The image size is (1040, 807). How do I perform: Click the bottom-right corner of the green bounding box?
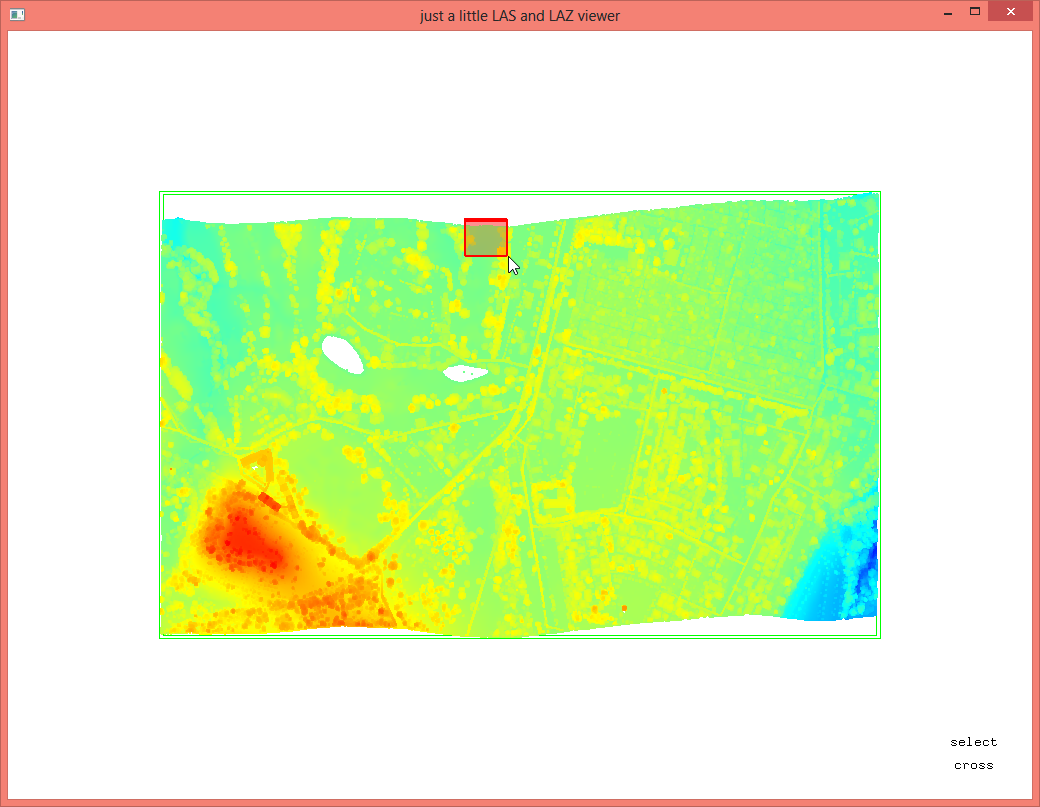click(879, 637)
